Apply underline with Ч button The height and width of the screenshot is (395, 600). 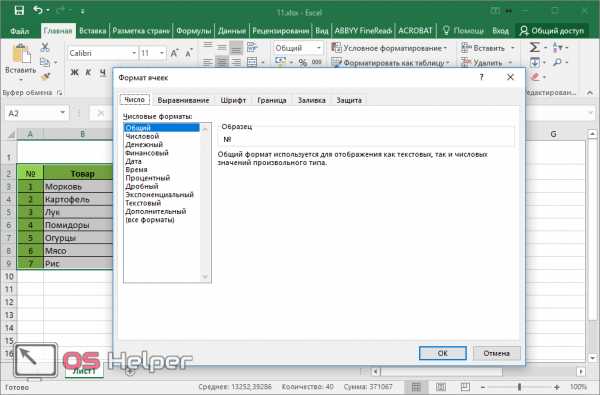(103, 72)
